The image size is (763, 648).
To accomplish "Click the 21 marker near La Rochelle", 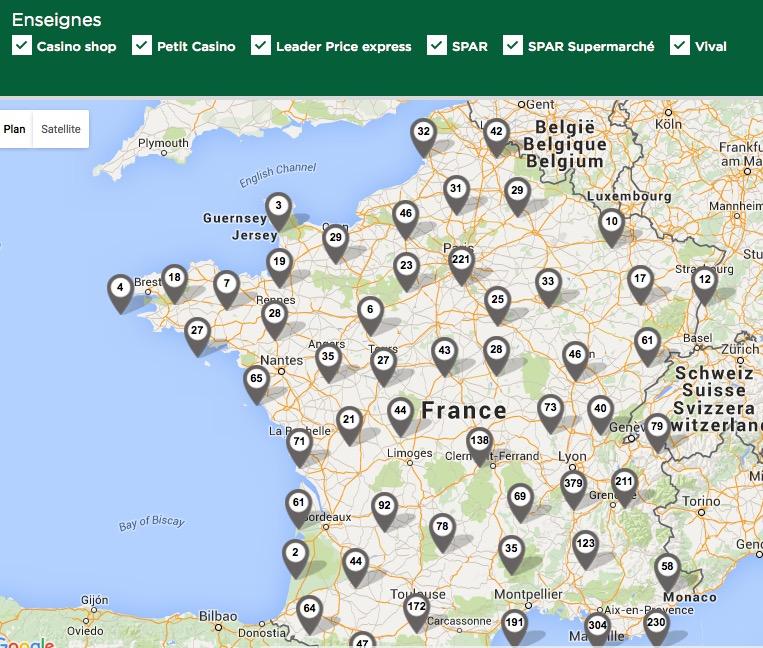I will 349,426.
